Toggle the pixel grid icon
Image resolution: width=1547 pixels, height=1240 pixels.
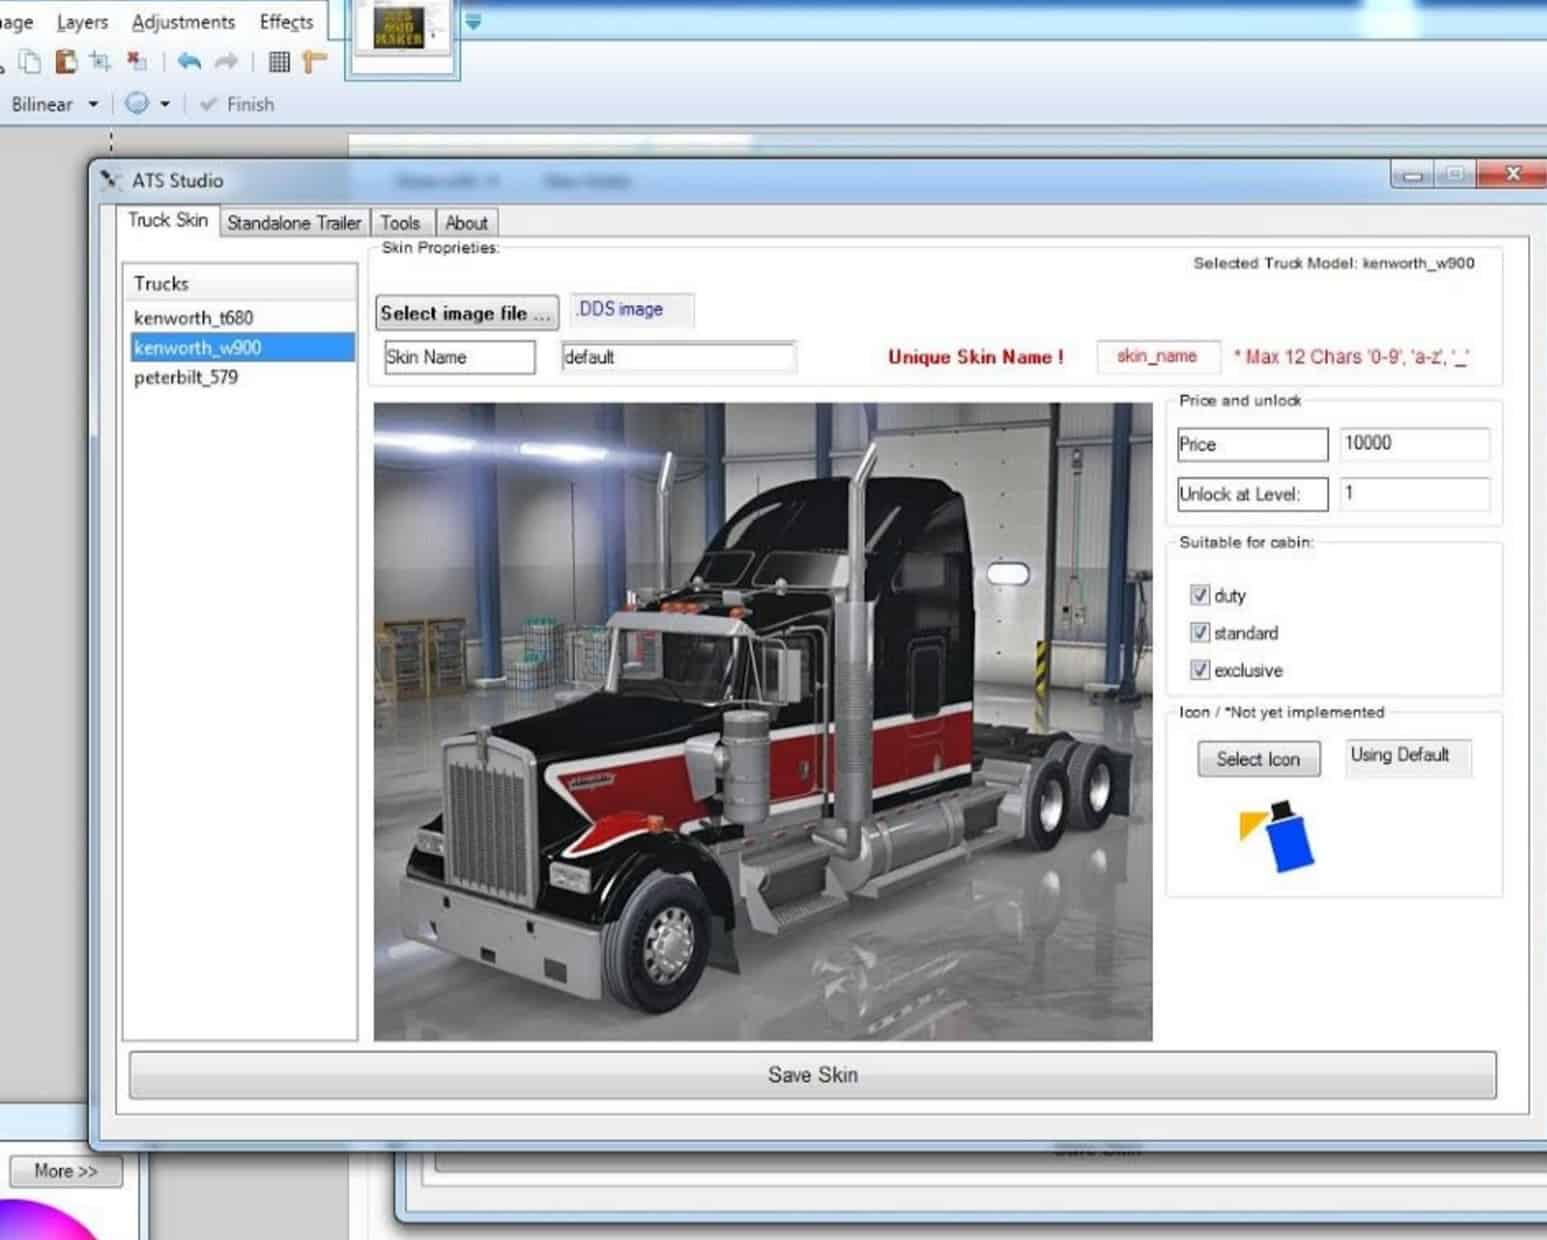click(x=279, y=62)
